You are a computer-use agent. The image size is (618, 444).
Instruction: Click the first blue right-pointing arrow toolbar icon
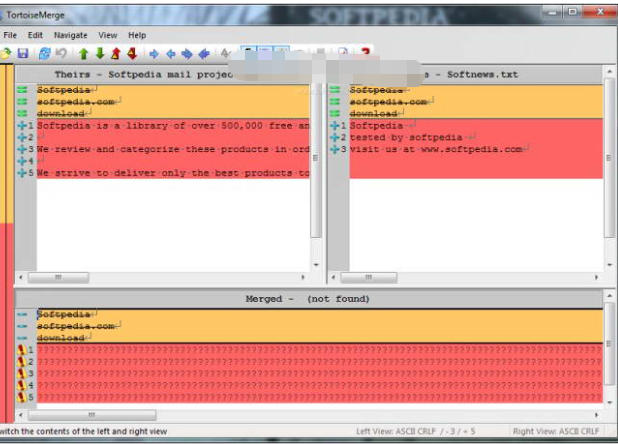(154, 54)
